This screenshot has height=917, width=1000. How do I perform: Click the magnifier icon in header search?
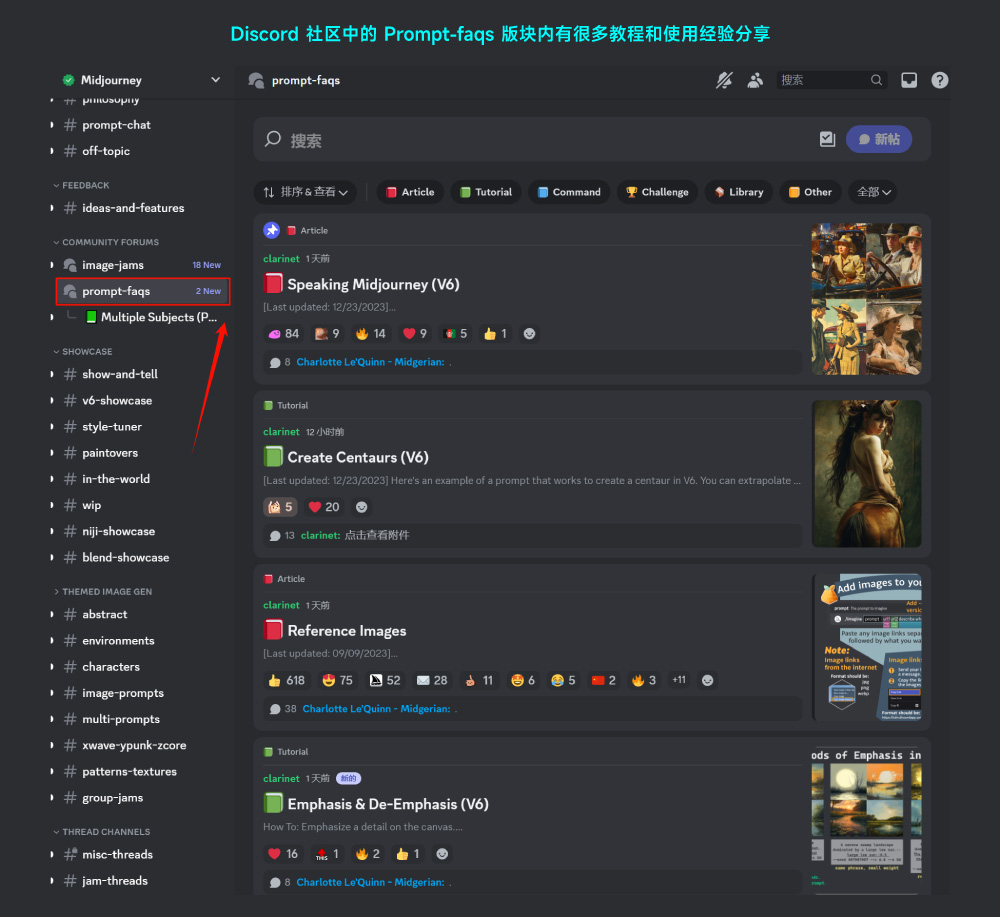coord(876,80)
